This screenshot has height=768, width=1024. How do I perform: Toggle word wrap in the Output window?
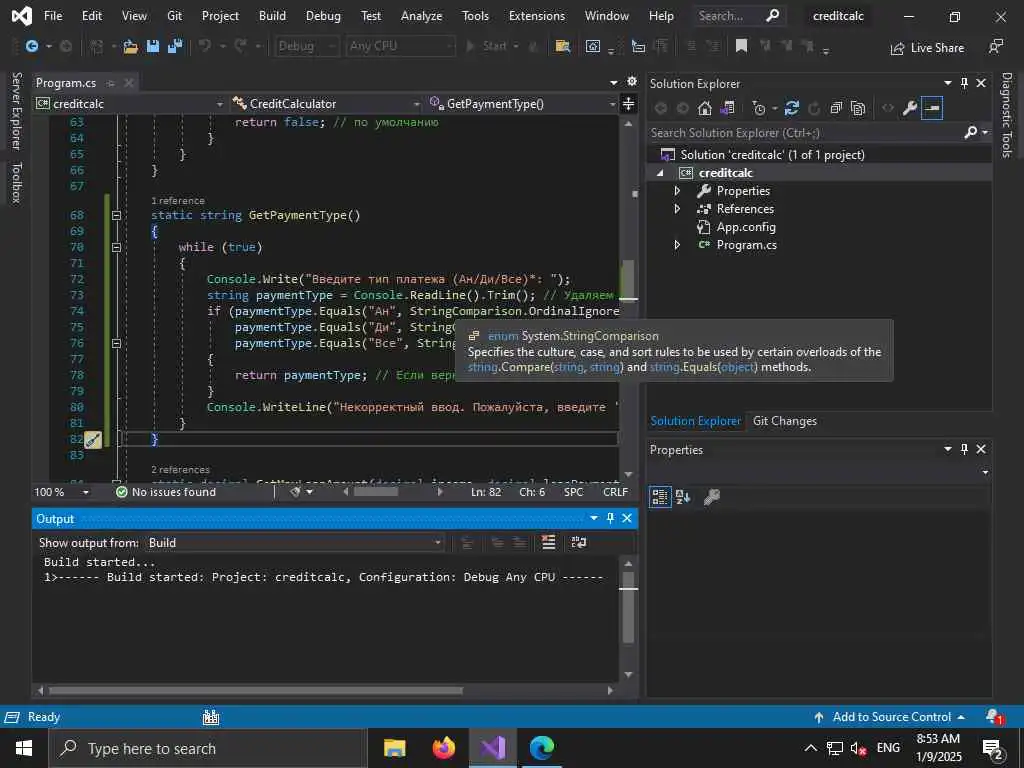coord(579,542)
